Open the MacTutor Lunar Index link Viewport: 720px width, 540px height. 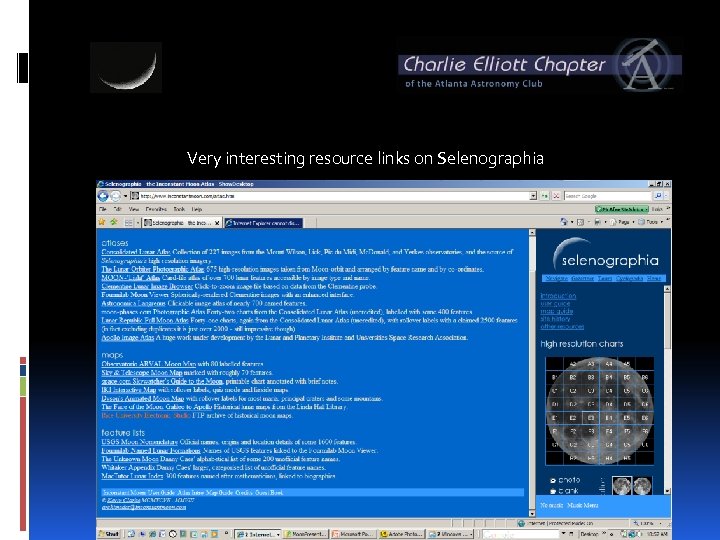(132, 476)
